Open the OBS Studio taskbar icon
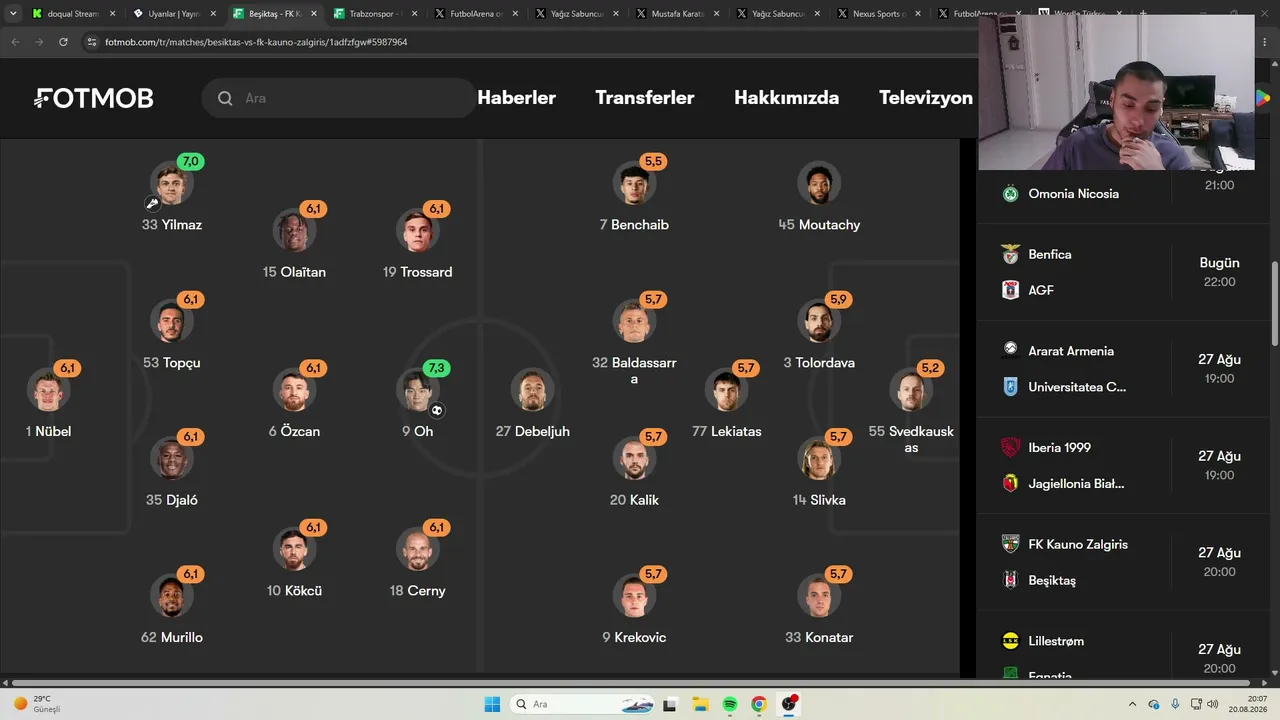This screenshot has width=1280, height=720. pos(789,704)
